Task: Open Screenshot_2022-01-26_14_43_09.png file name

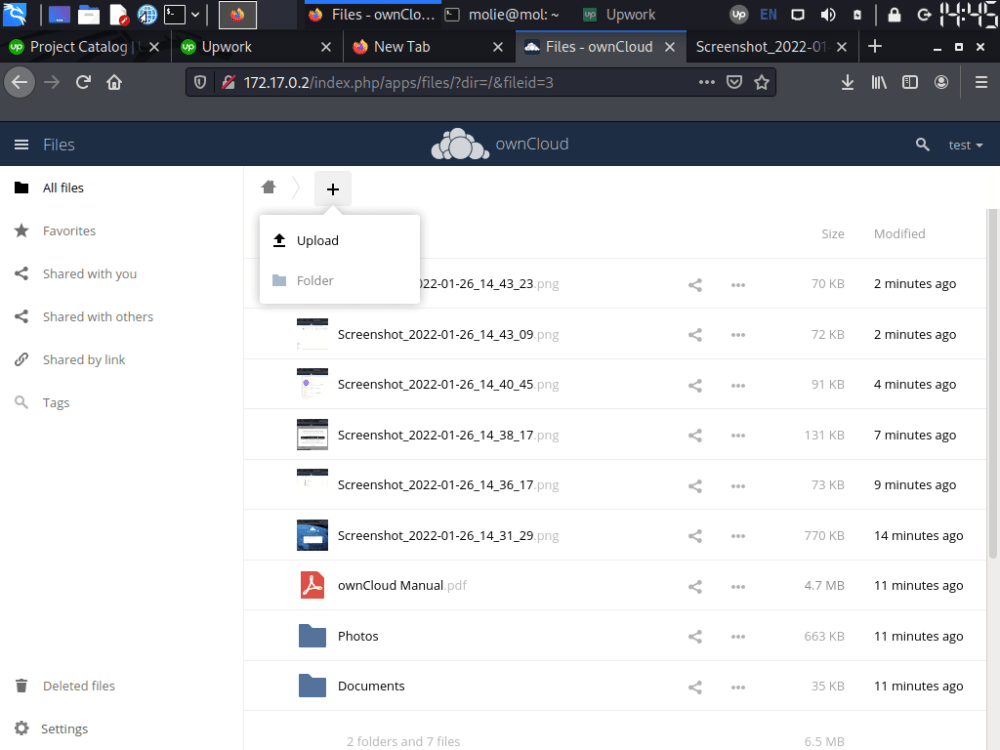Action: (x=448, y=334)
